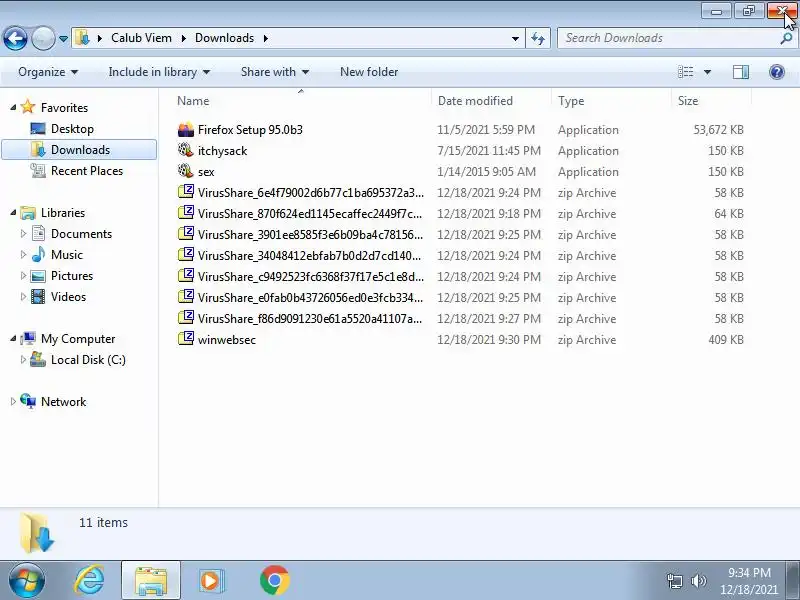Open Help with the question mark icon
Image resolution: width=800 pixels, height=600 pixels.
coord(777,72)
